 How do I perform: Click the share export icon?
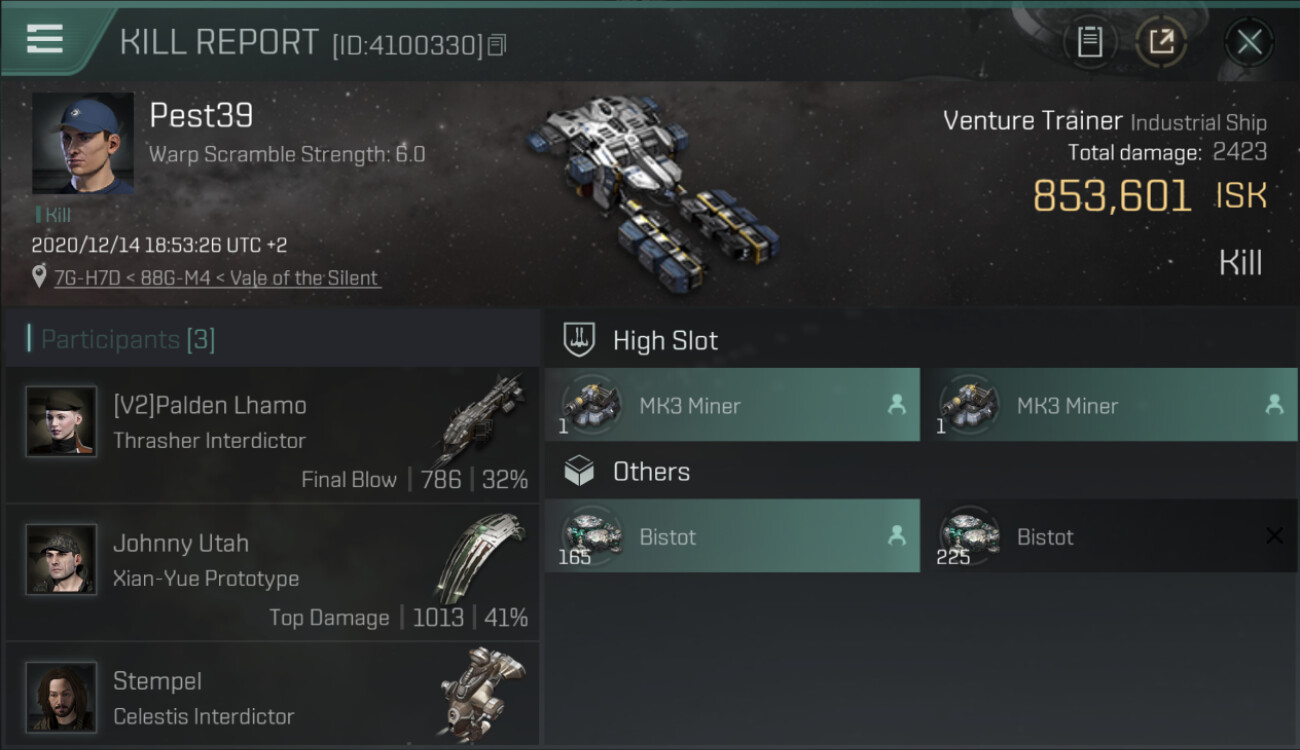[1161, 41]
